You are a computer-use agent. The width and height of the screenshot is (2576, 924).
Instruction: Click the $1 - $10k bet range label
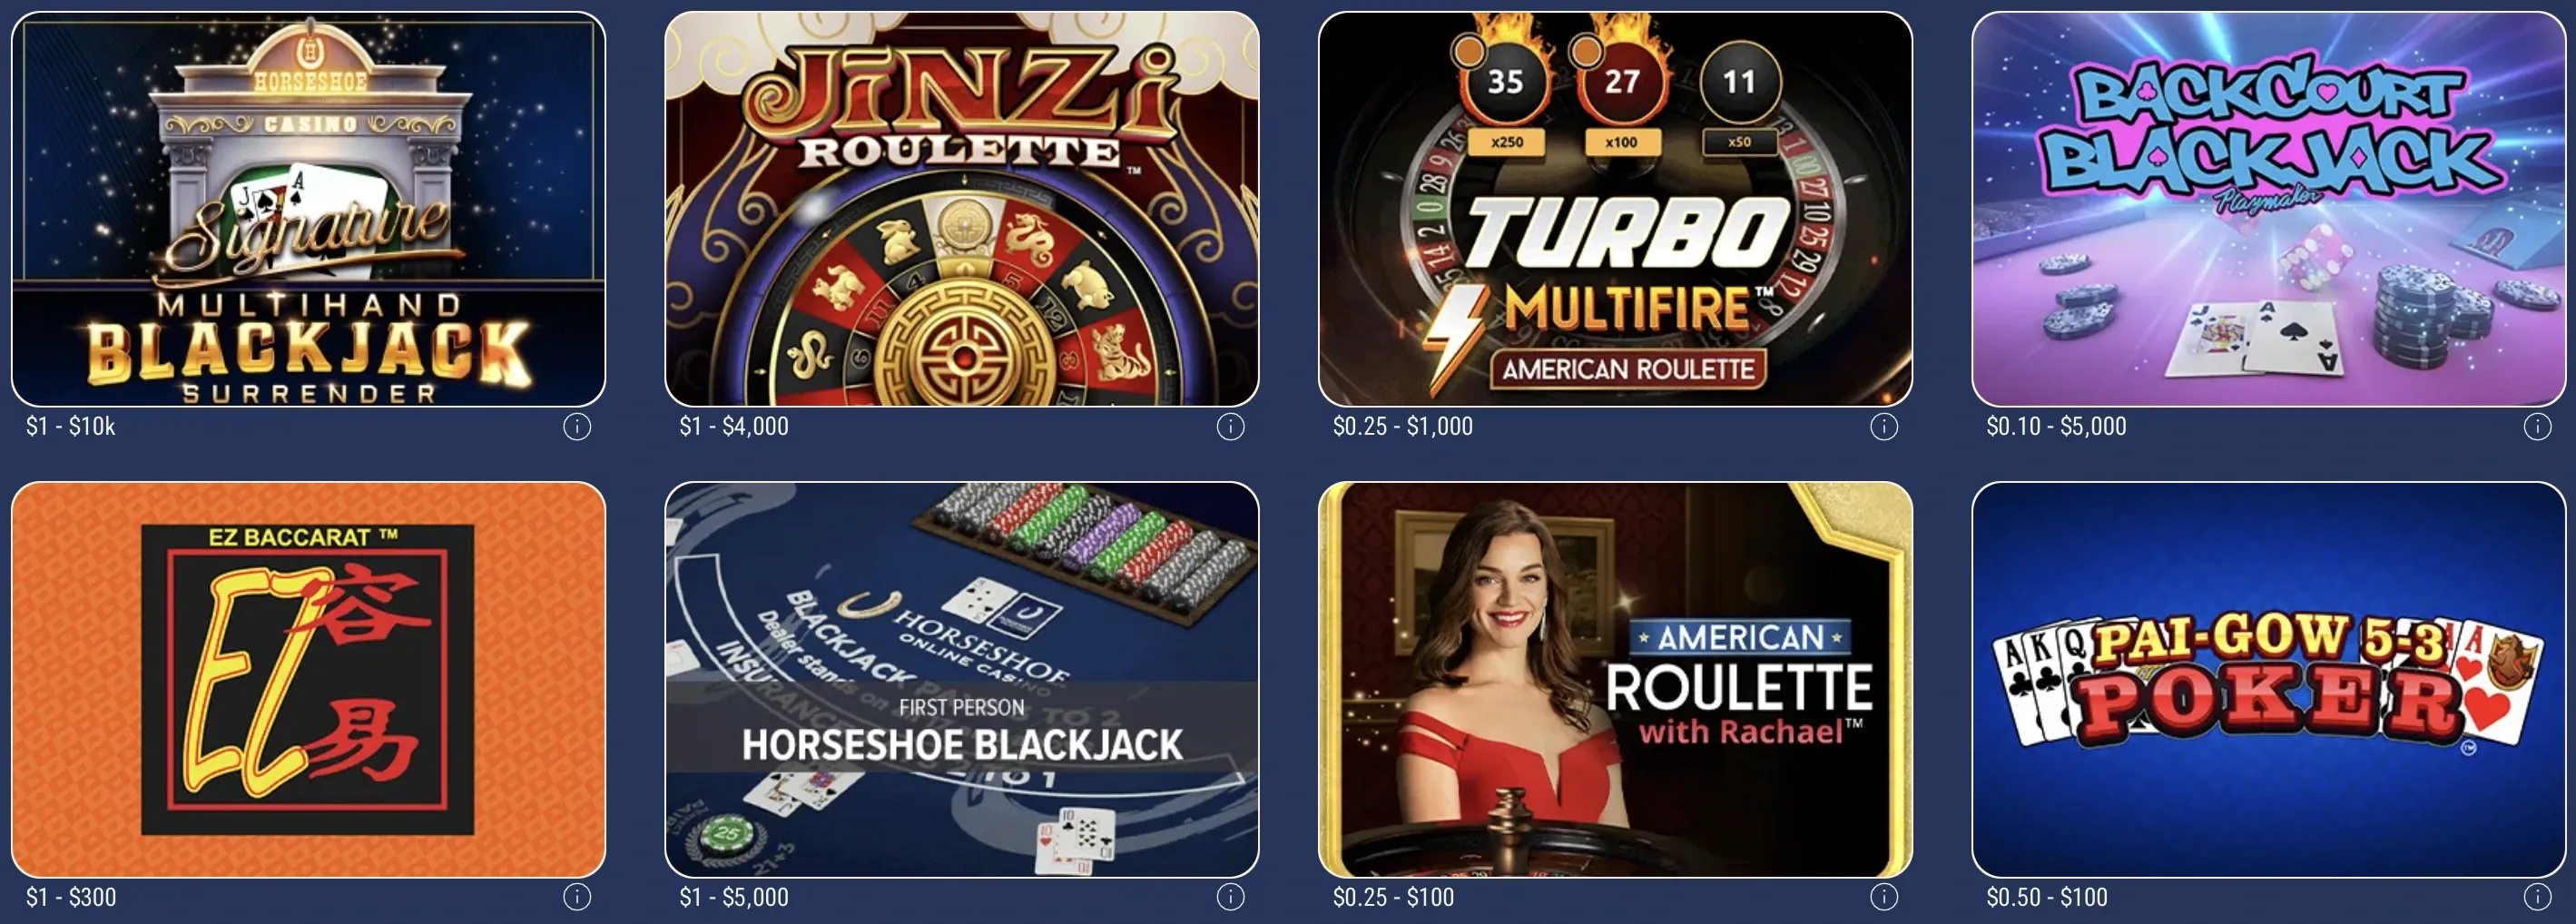point(71,427)
